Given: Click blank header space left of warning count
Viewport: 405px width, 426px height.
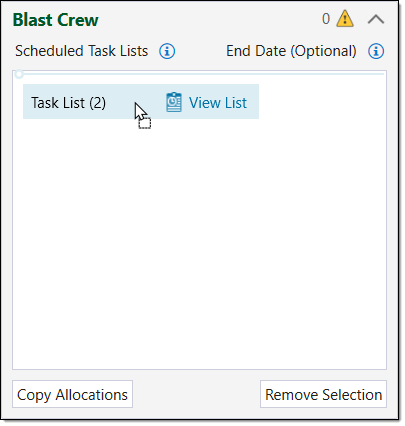Looking at the screenshot, I should coord(210,19).
